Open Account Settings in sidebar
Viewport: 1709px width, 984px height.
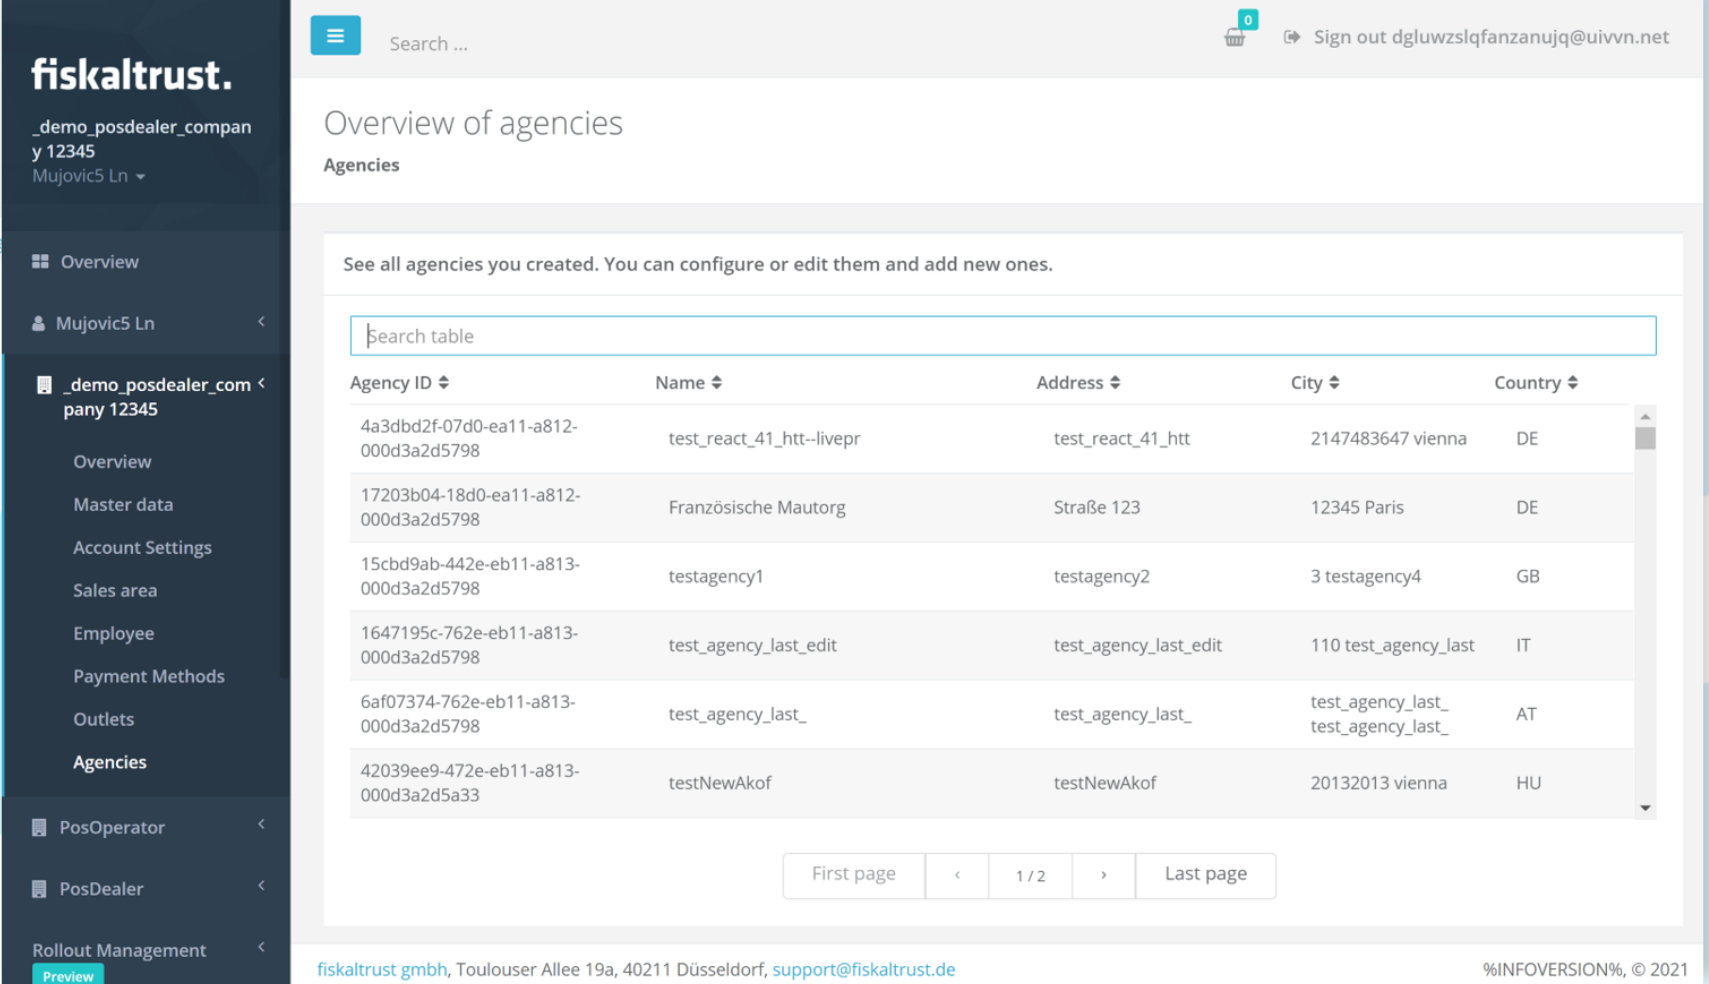coord(142,548)
